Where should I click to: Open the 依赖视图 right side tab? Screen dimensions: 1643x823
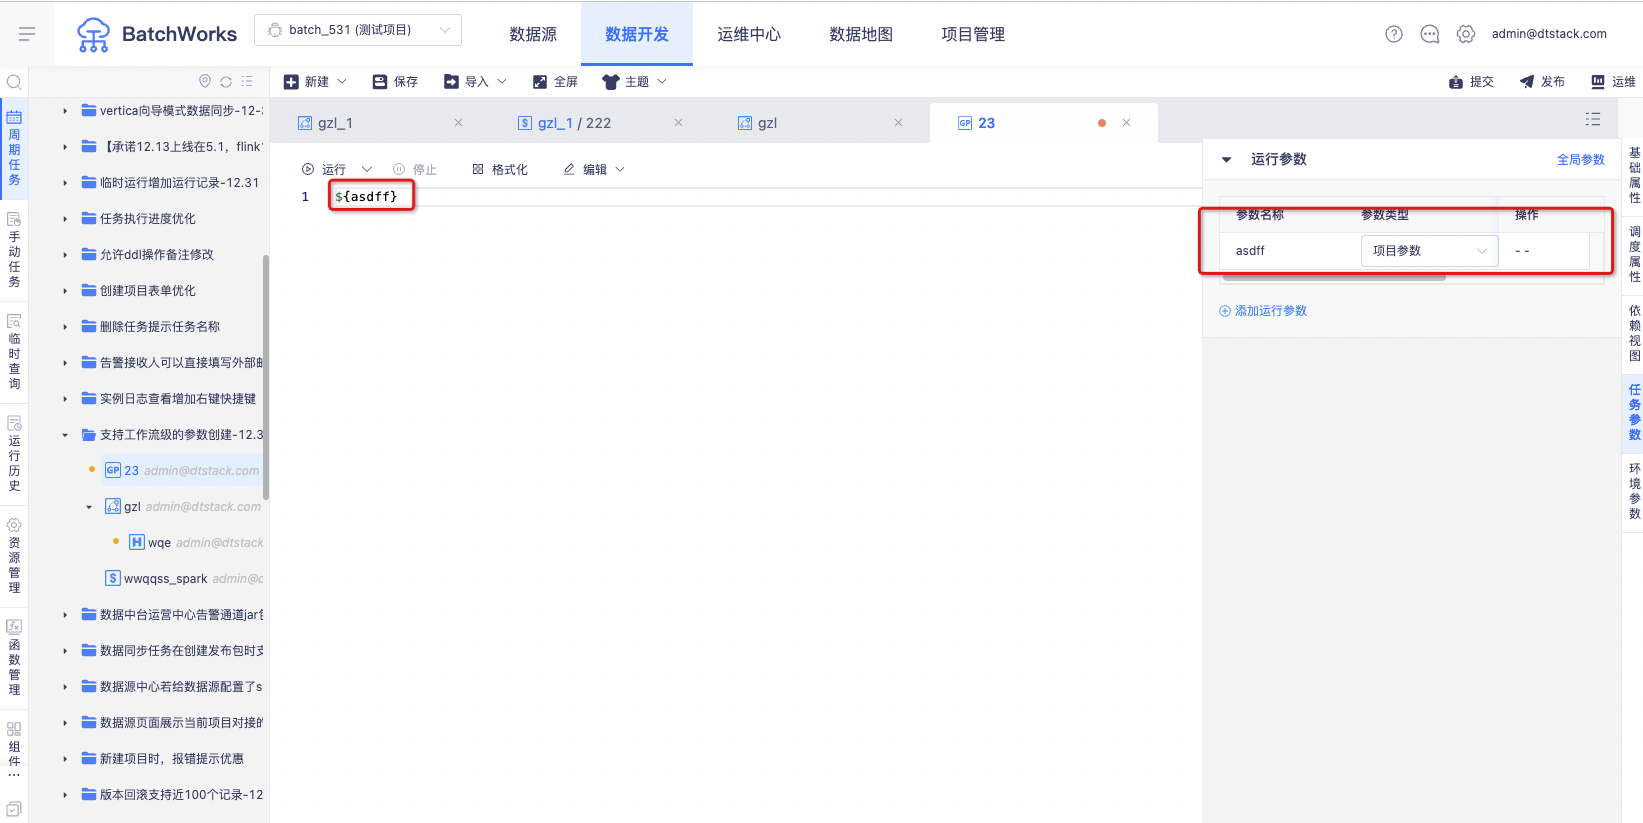pyautogui.click(x=1634, y=333)
